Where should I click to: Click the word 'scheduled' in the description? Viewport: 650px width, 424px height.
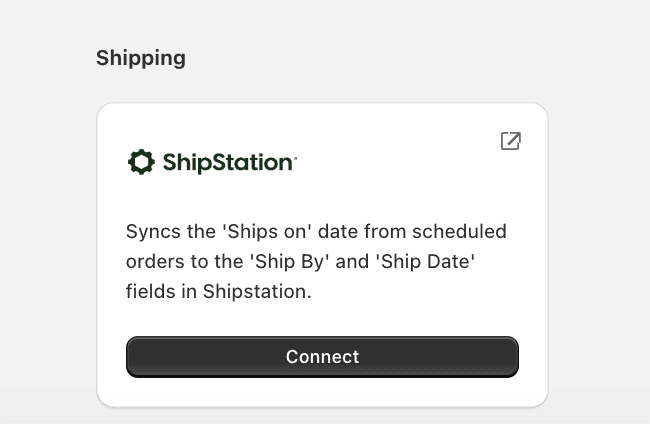(457, 232)
